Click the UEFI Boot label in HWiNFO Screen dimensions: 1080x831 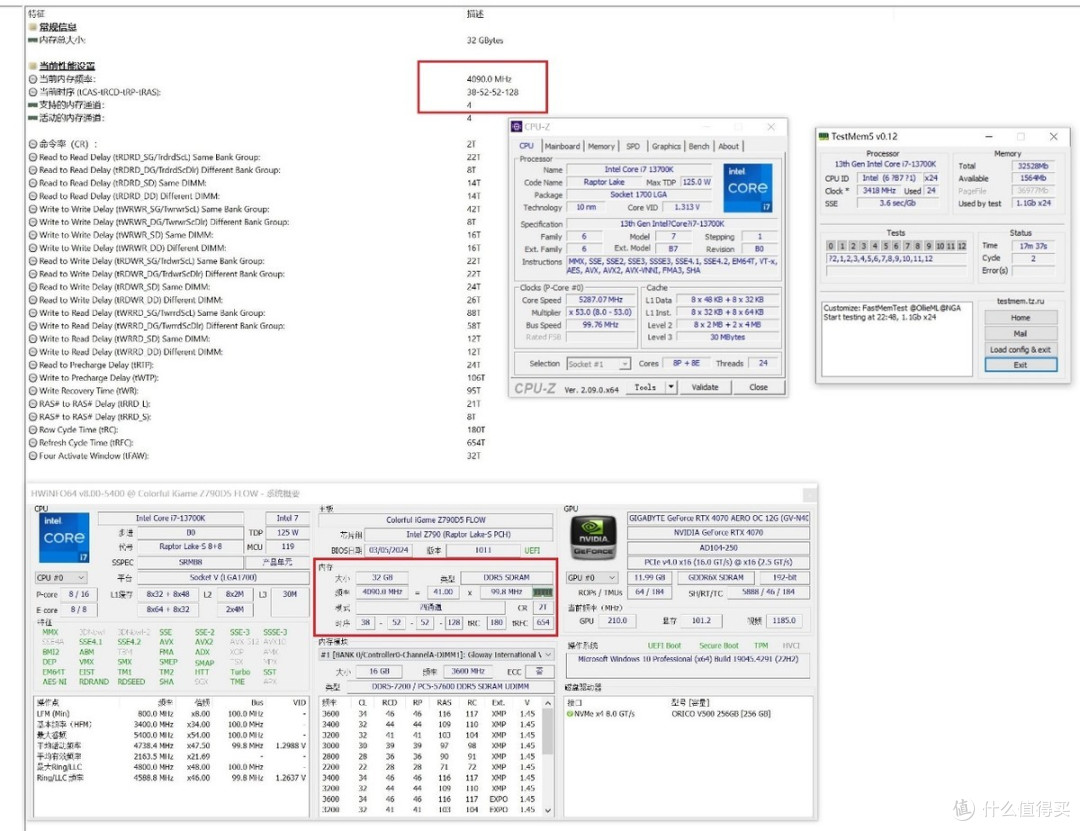tap(664, 646)
